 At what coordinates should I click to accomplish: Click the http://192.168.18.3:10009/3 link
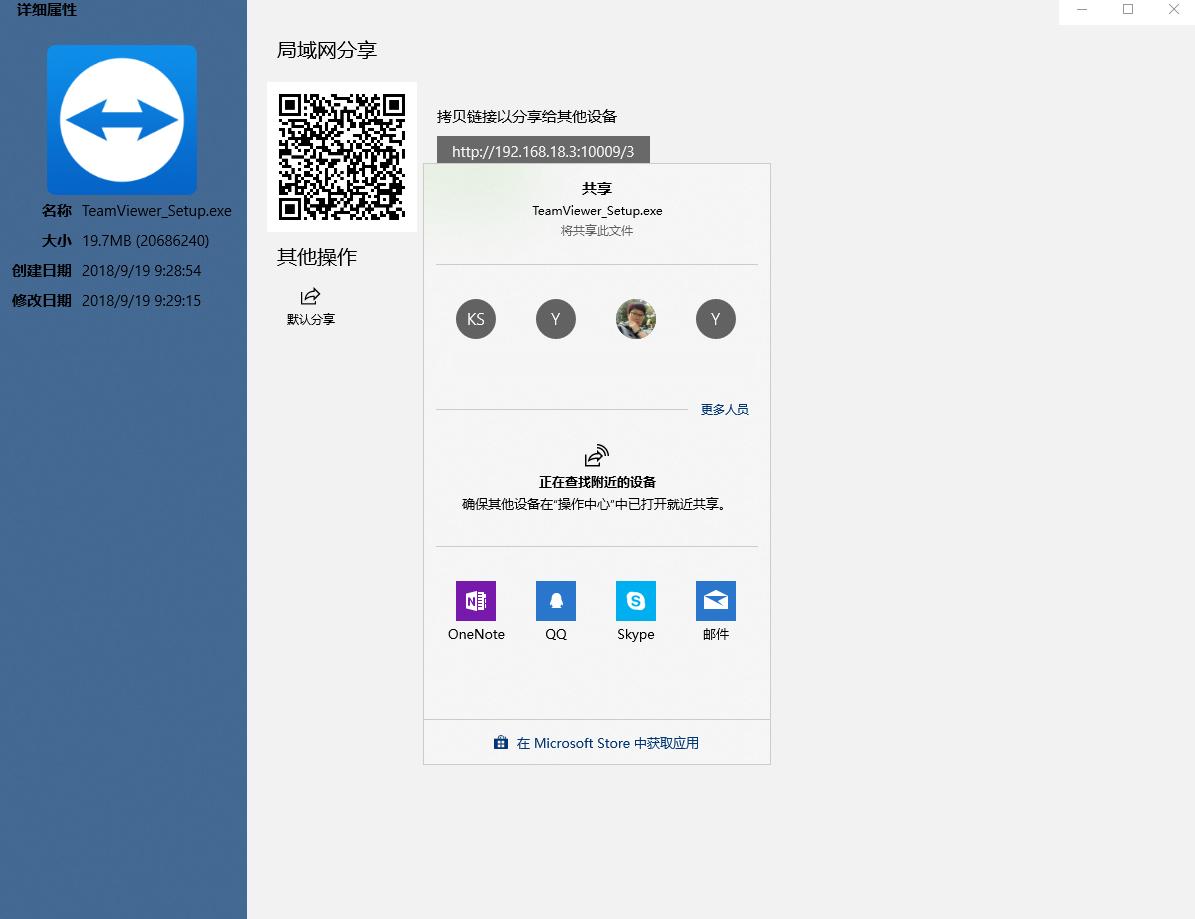(543, 152)
